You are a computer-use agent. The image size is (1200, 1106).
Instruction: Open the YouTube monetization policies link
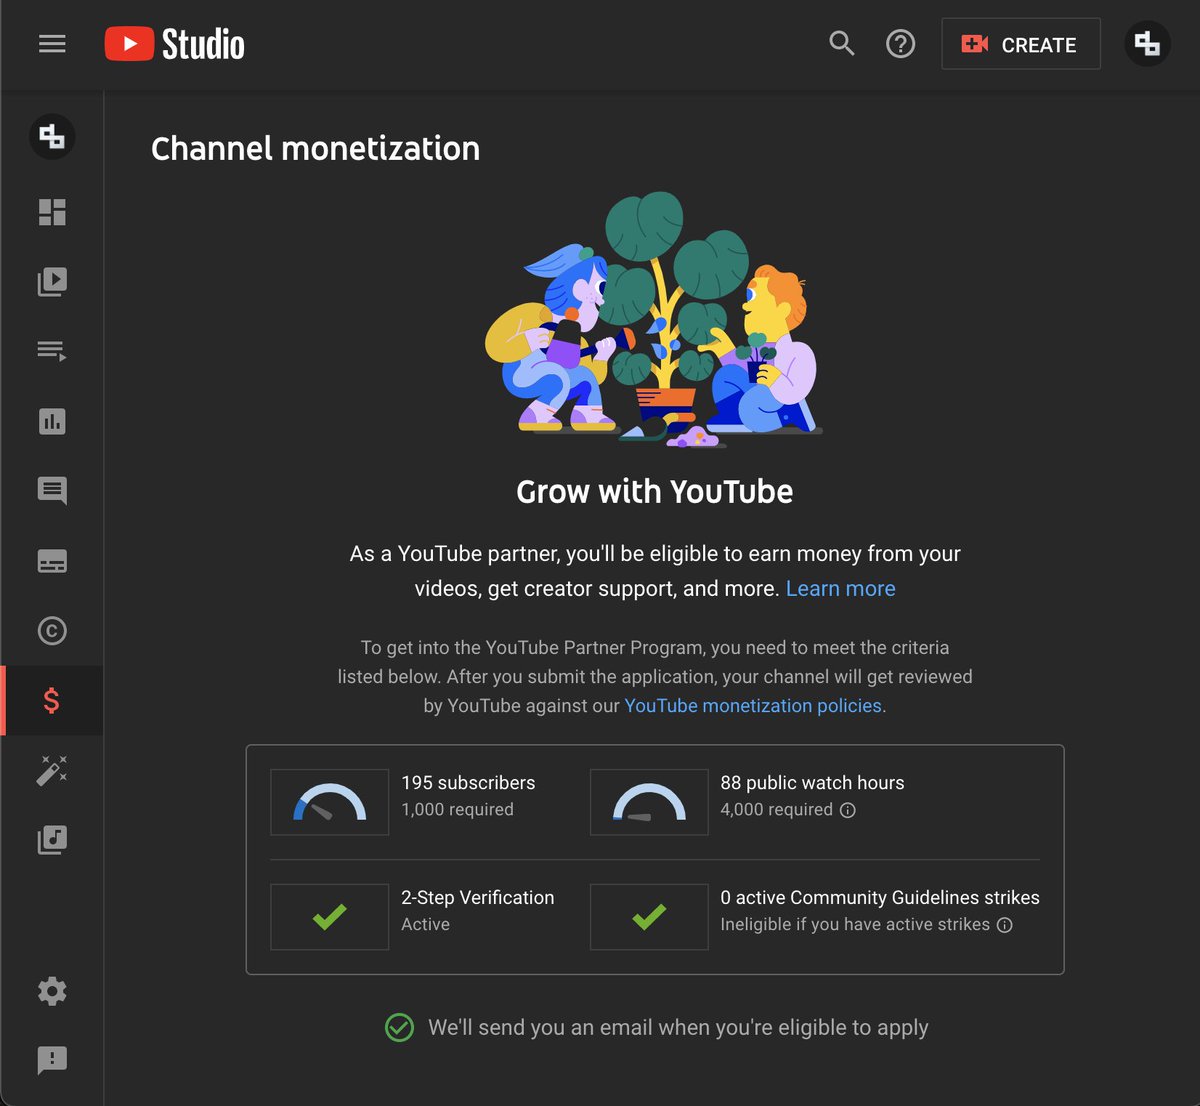click(x=753, y=705)
